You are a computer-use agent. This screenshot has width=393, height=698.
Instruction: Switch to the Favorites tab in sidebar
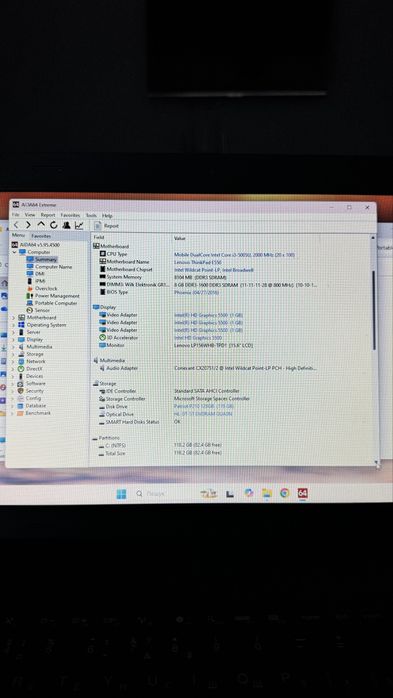41,236
